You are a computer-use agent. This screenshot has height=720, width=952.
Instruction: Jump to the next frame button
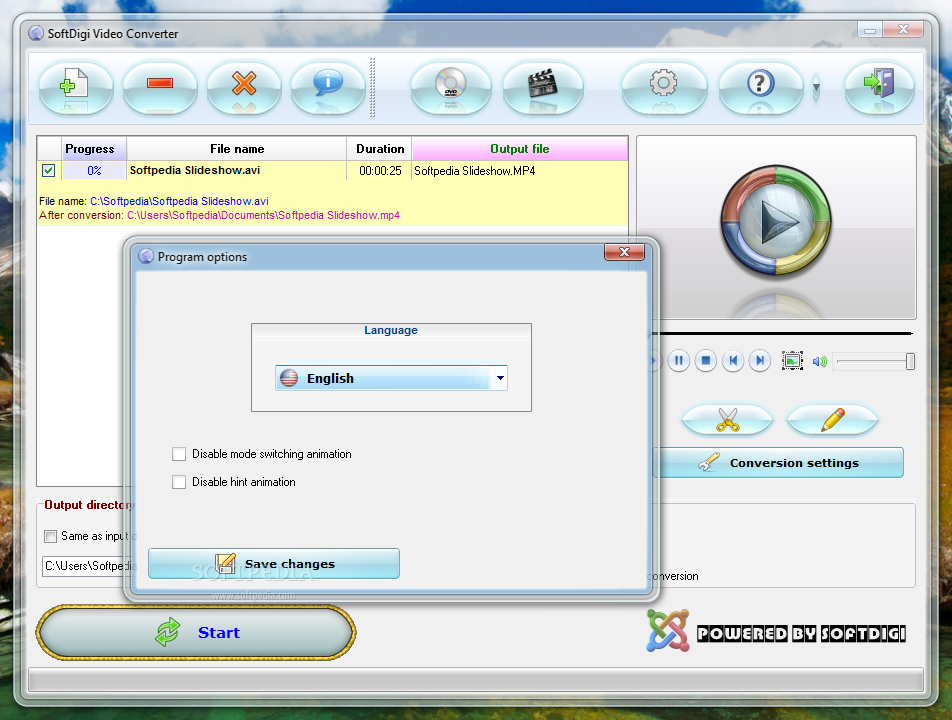(760, 361)
